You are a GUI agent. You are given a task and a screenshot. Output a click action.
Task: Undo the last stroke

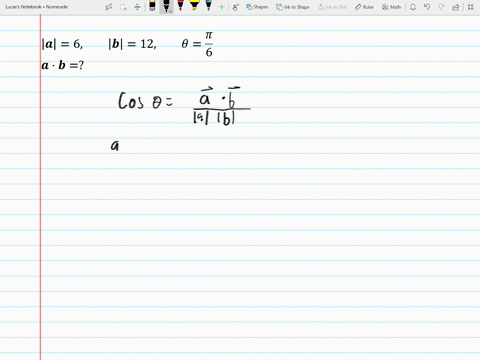[x=427, y=7]
